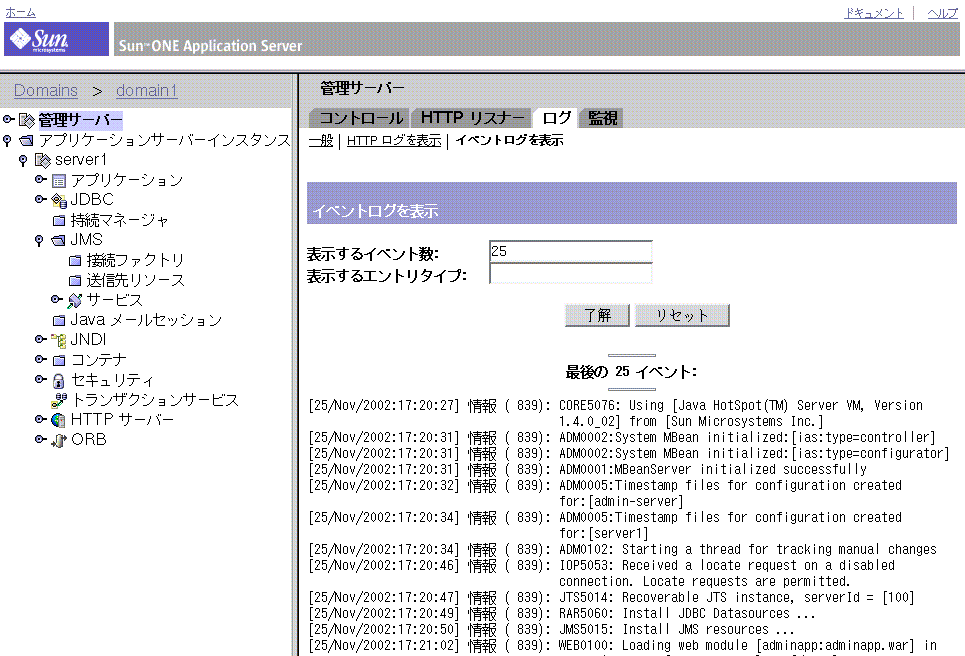Click the ORB node icon
The image size is (965, 656).
point(58,441)
